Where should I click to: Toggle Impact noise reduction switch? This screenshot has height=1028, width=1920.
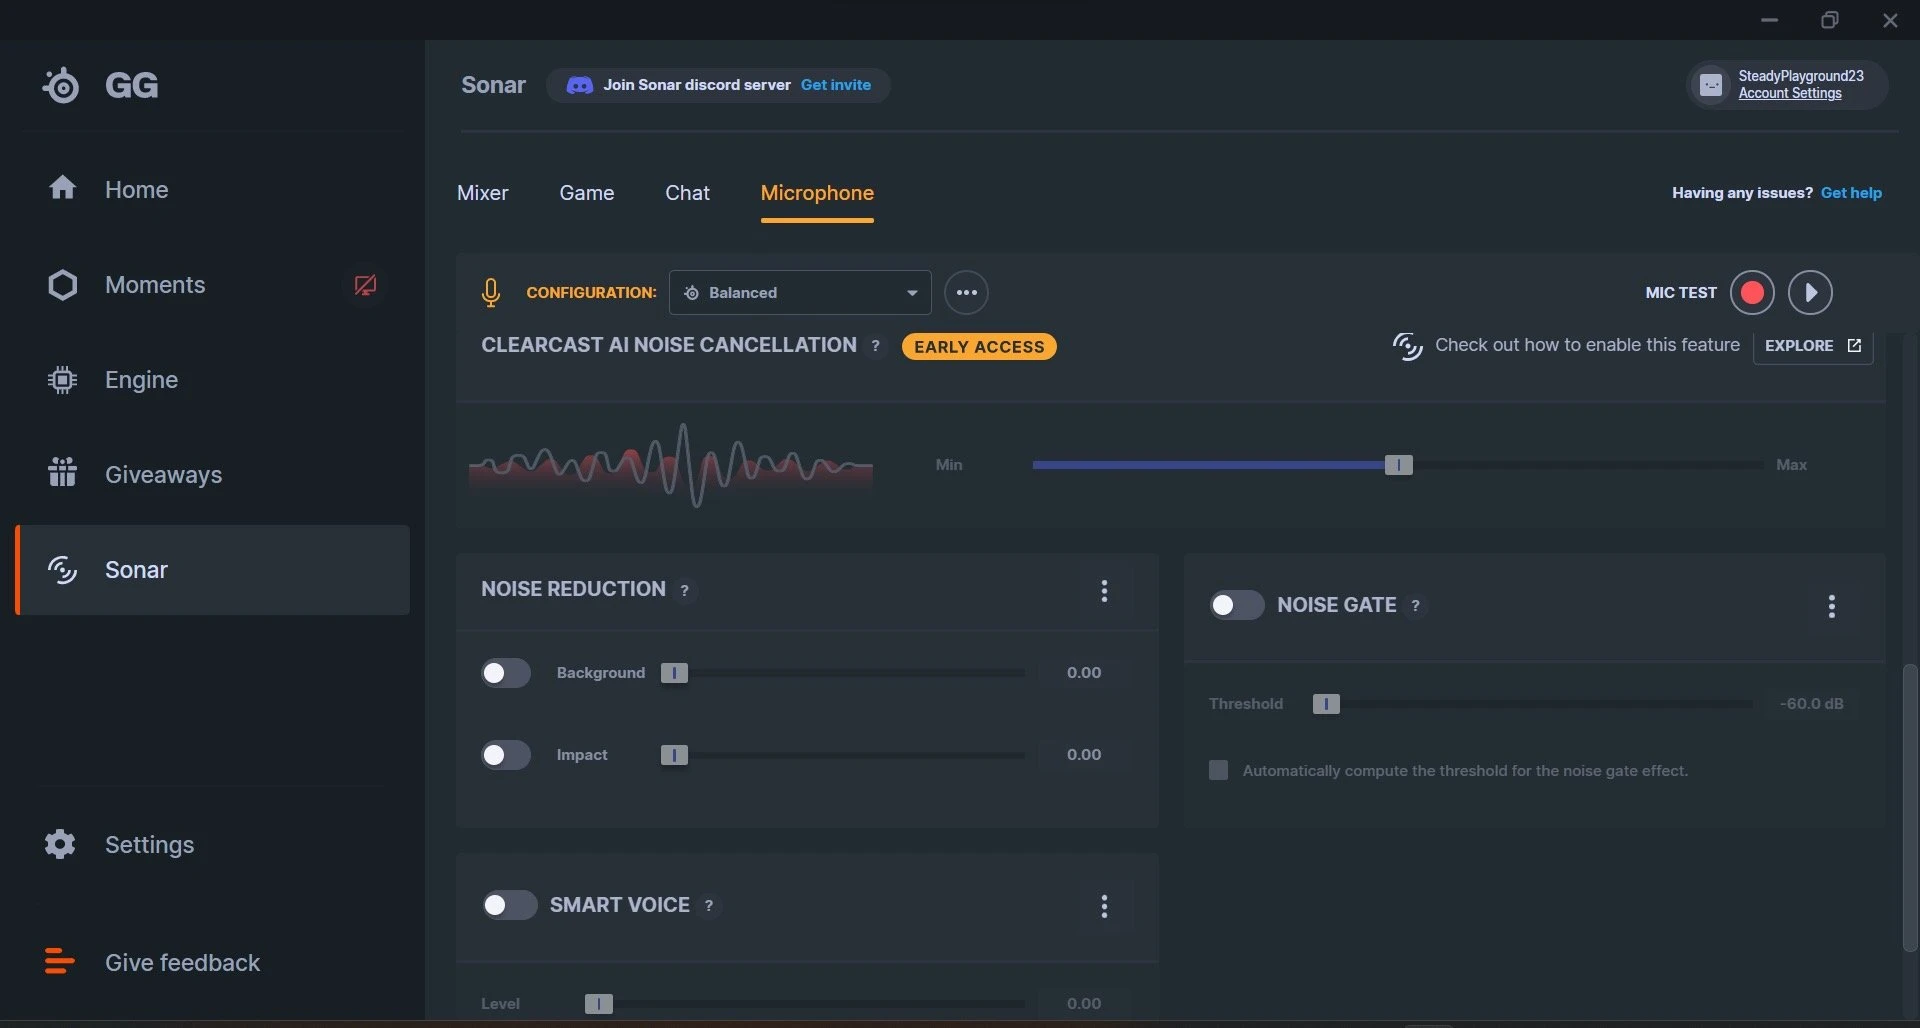tap(506, 755)
